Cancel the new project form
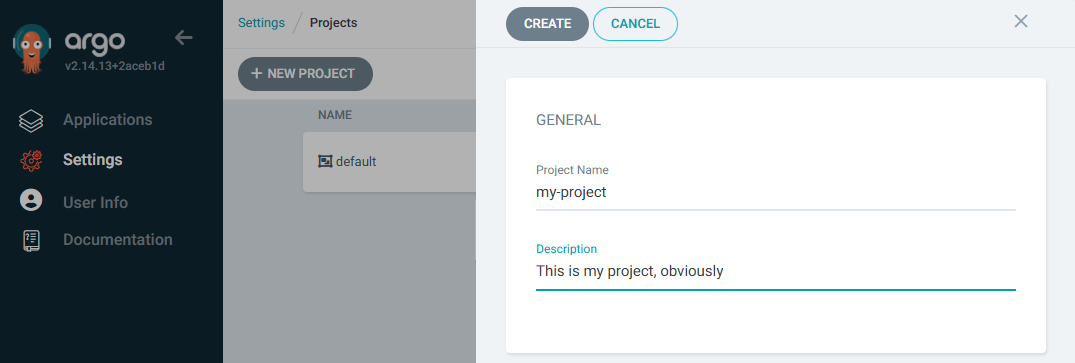1075x363 pixels. [x=635, y=24]
